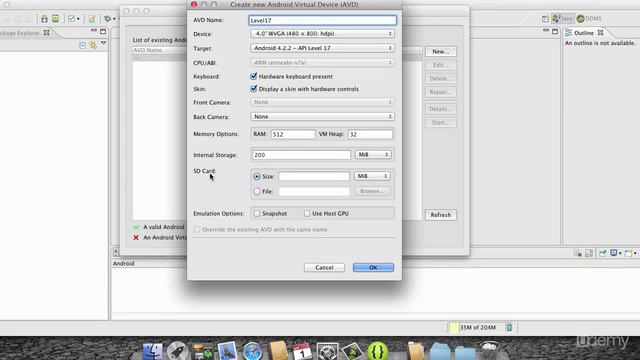Click the SD Card File path field
640x360 pixels.
coord(314,191)
